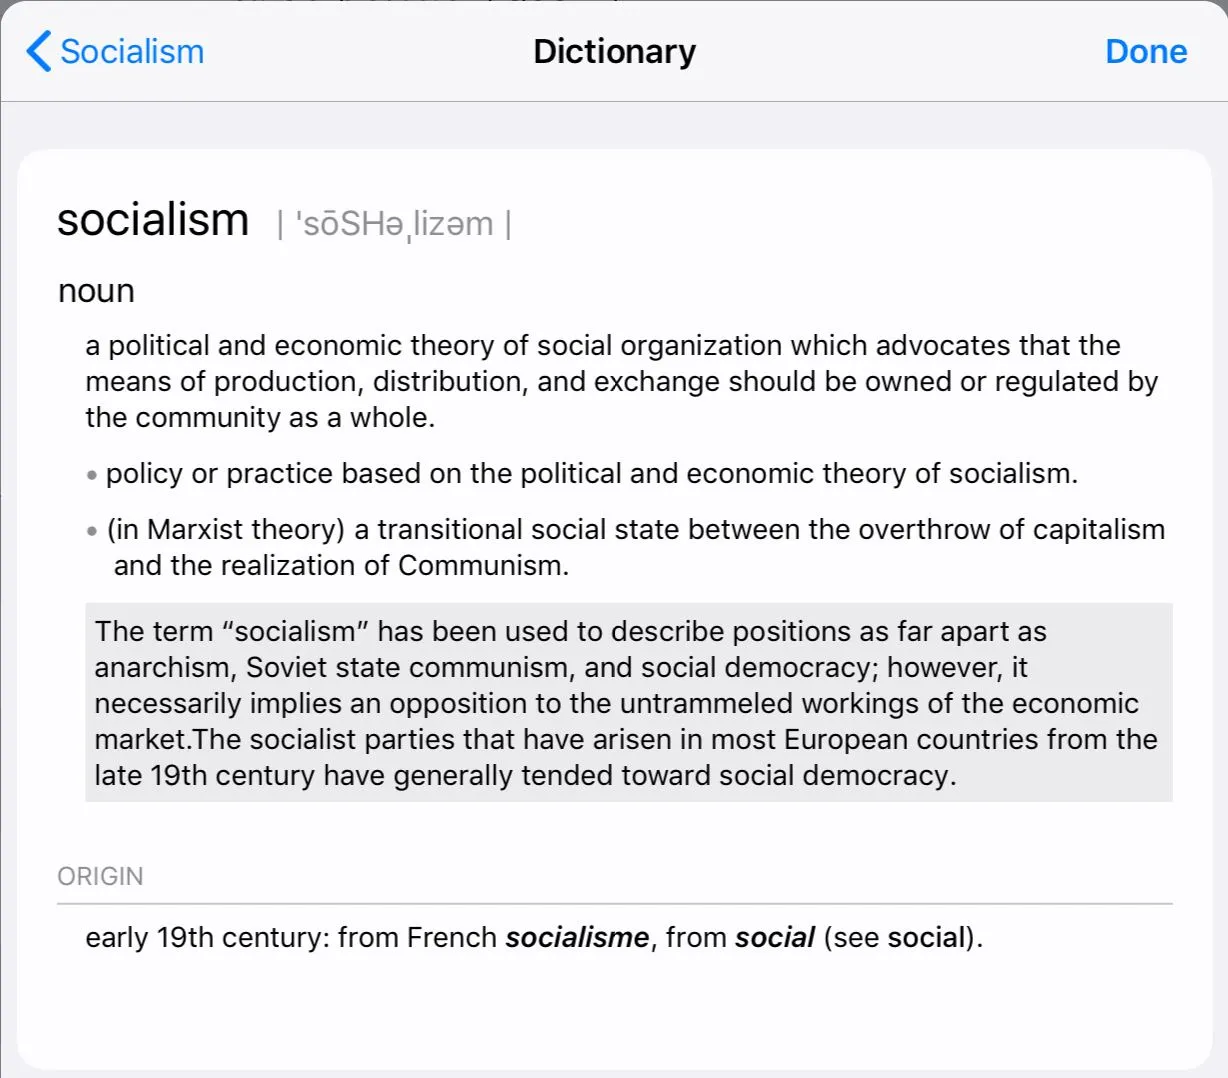Go back via the Socialism label

tap(132, 51)
